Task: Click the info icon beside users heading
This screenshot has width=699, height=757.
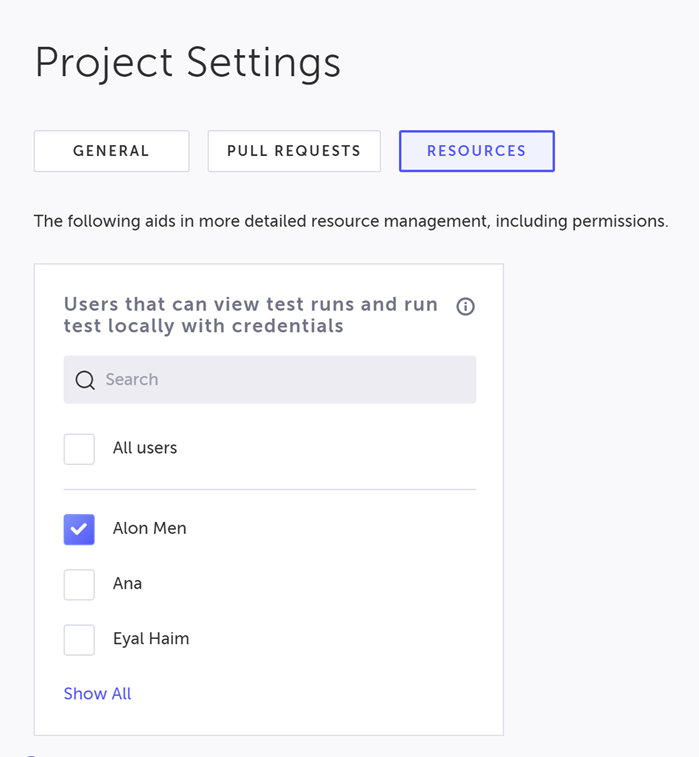Action: [x=465, y=307]
